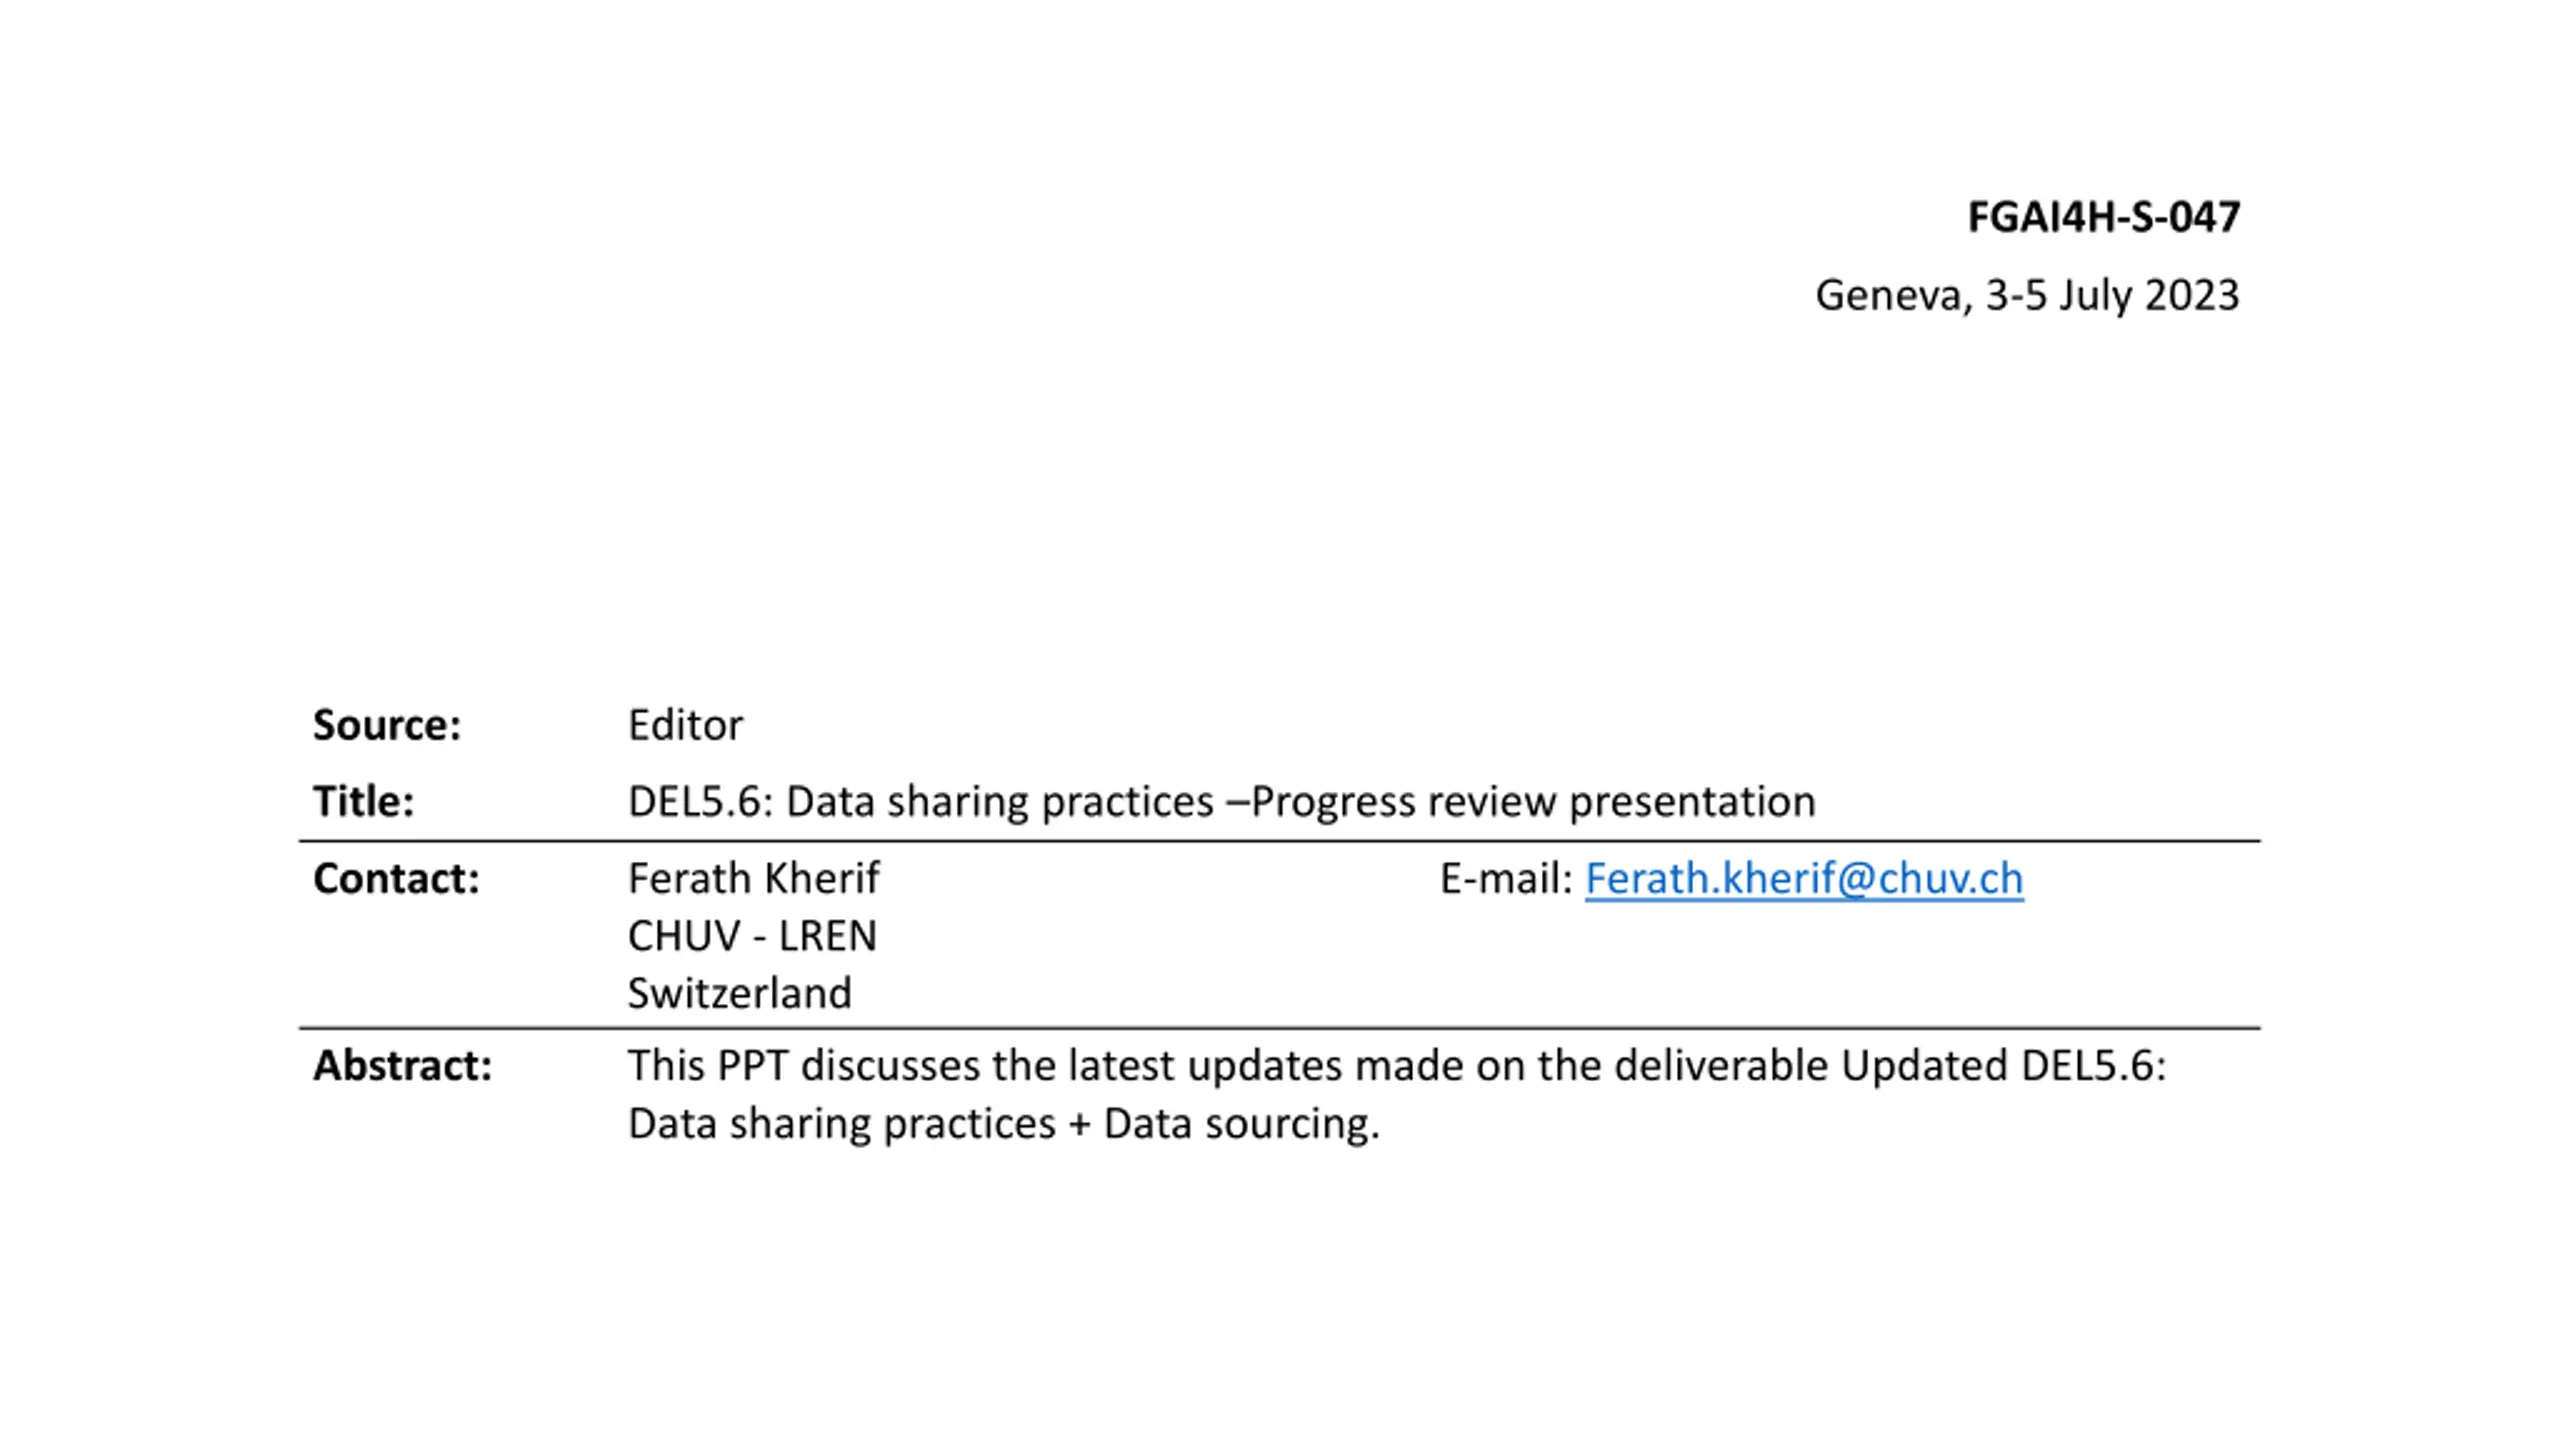Select the contact name Ferath Kherif
Screen dimensions: 2560x1440
(754, 878)
